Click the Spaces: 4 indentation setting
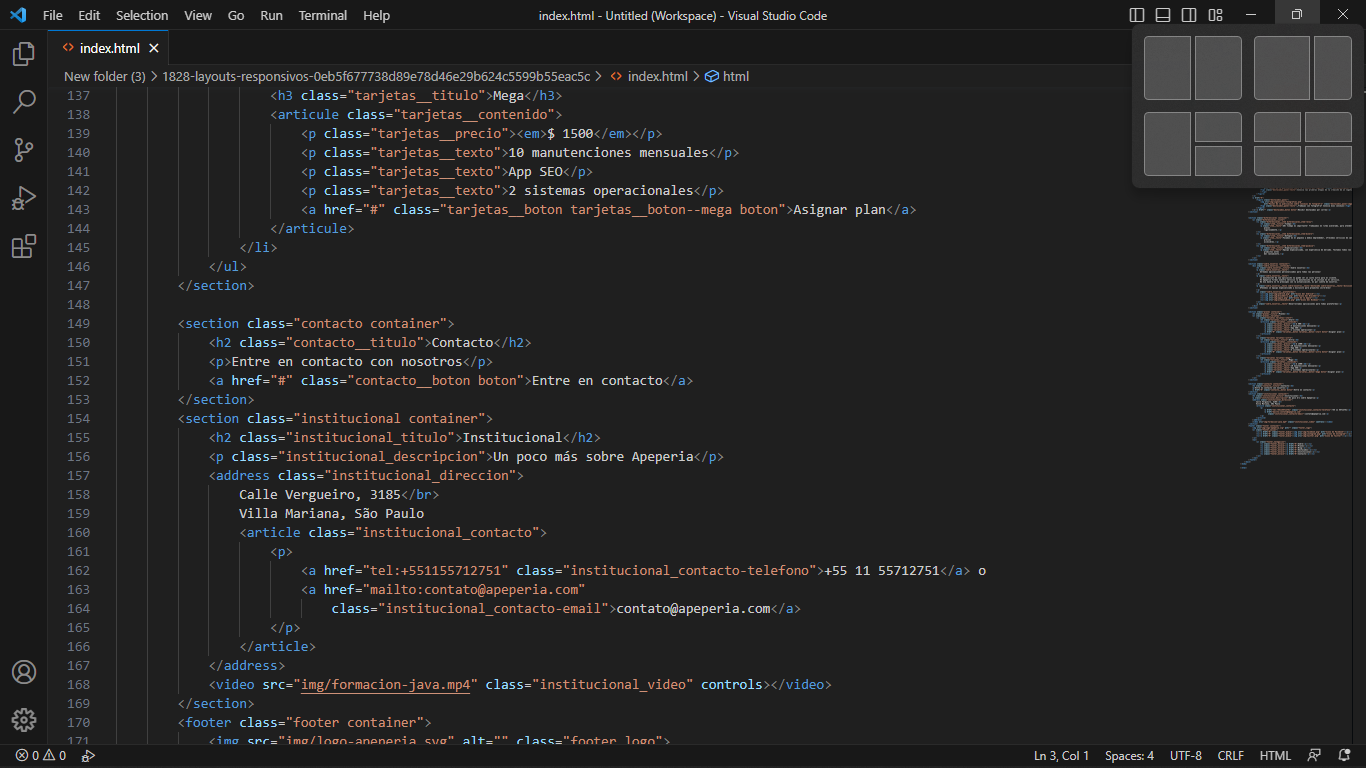 coord(1129,756)
